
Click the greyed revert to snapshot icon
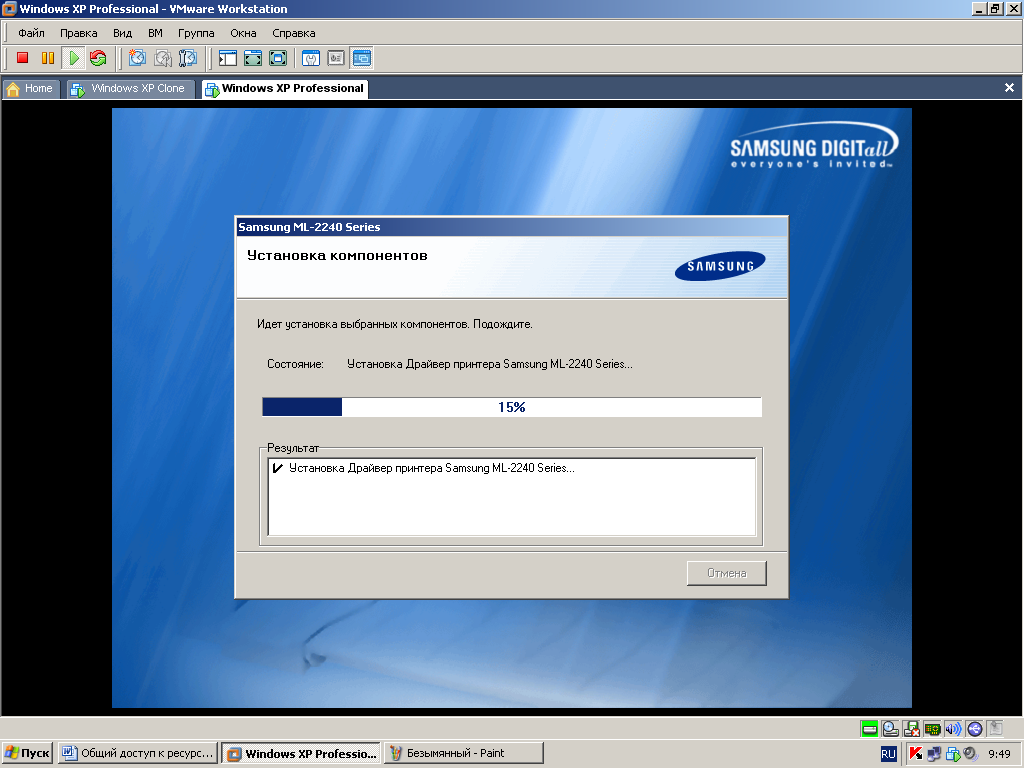pos(163,58)
